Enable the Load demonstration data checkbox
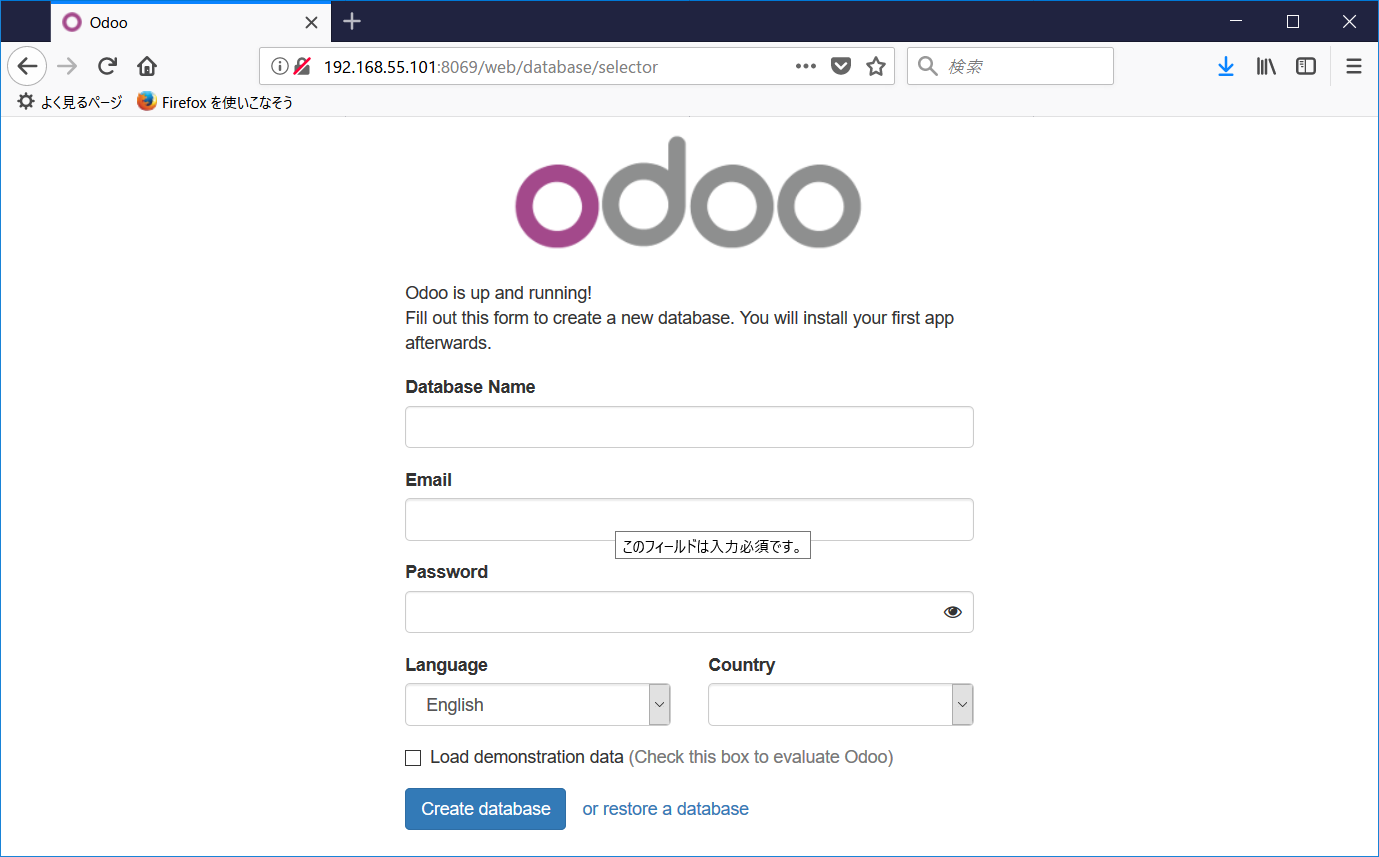 (x=413, y=757)
